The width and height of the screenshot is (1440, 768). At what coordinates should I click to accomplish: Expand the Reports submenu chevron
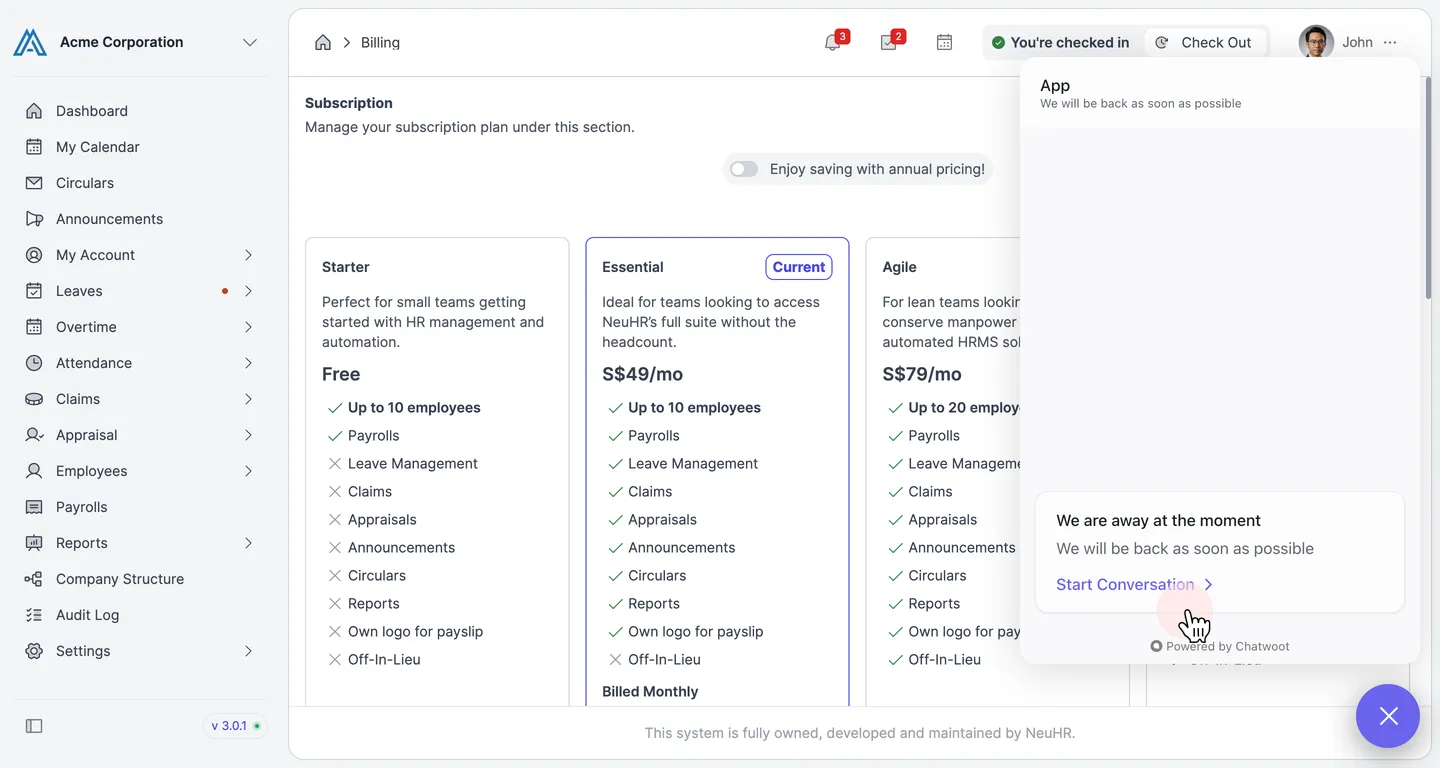pyautogui.click(x=248, y=543)
